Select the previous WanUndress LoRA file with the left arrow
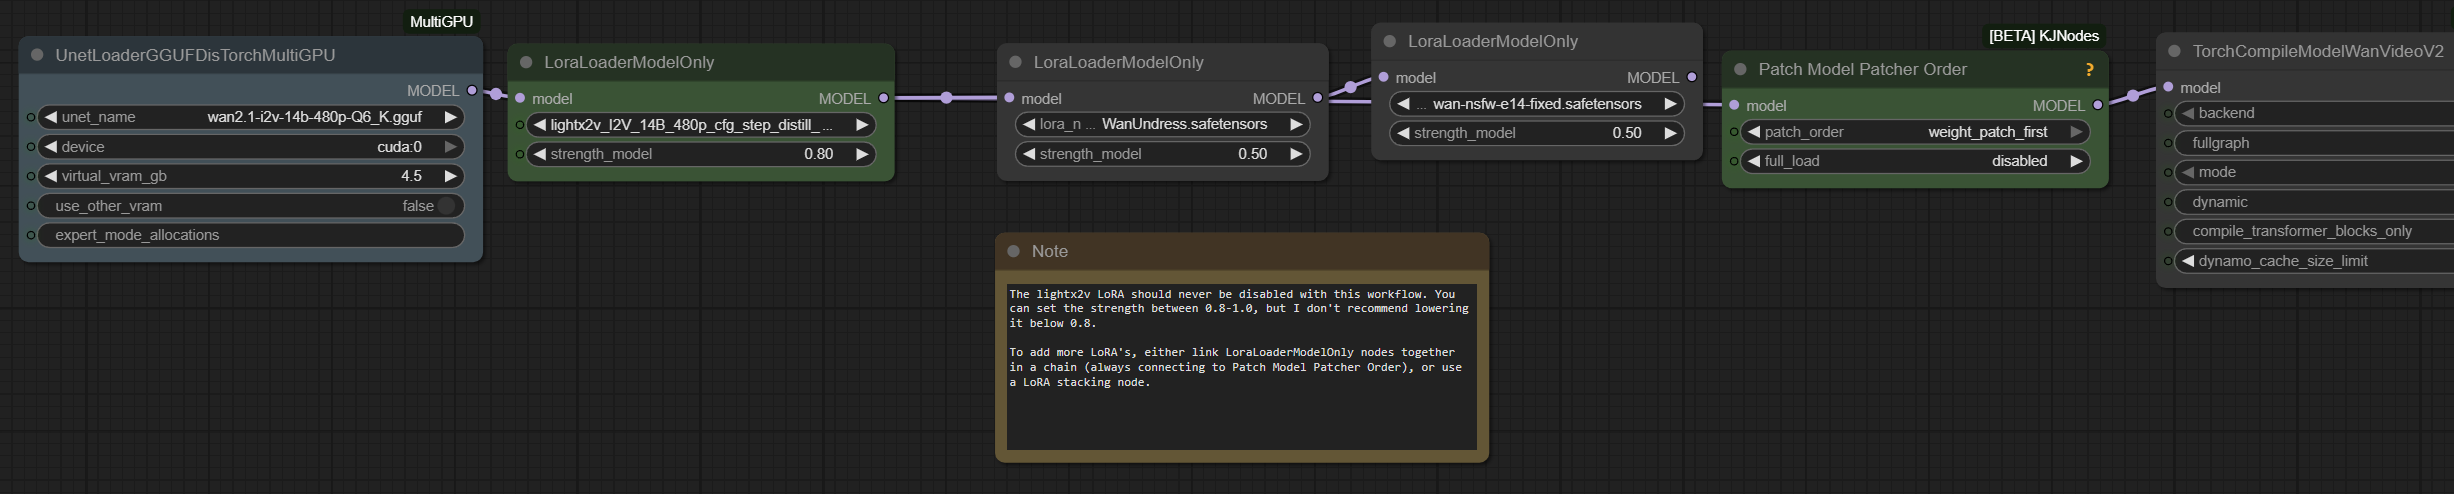Image resolution: width=2454 pixels, height=494 pixels. pos(1028,124)
